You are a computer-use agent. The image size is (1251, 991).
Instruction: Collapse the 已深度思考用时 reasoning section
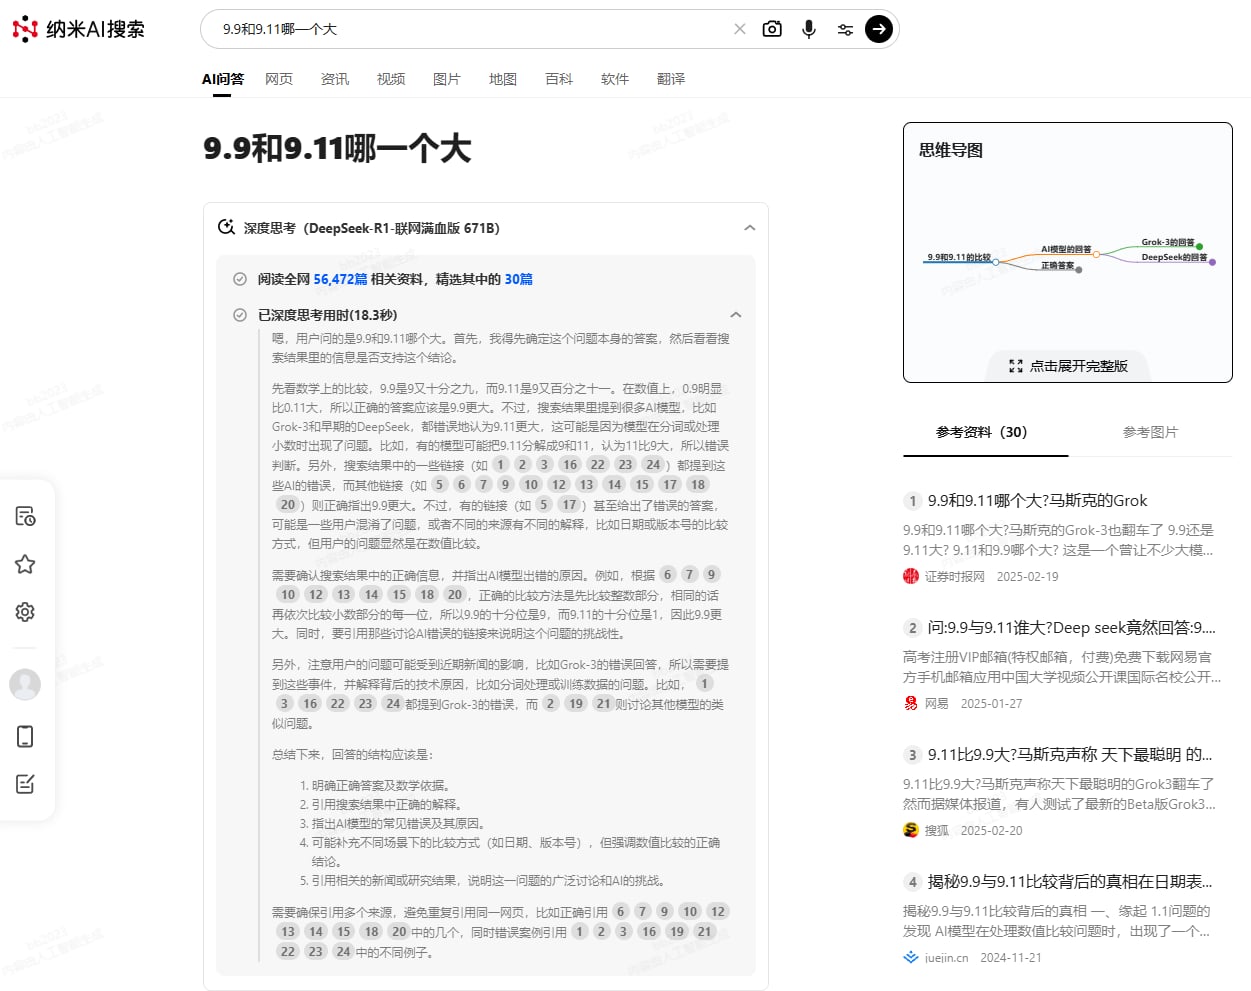736,315
